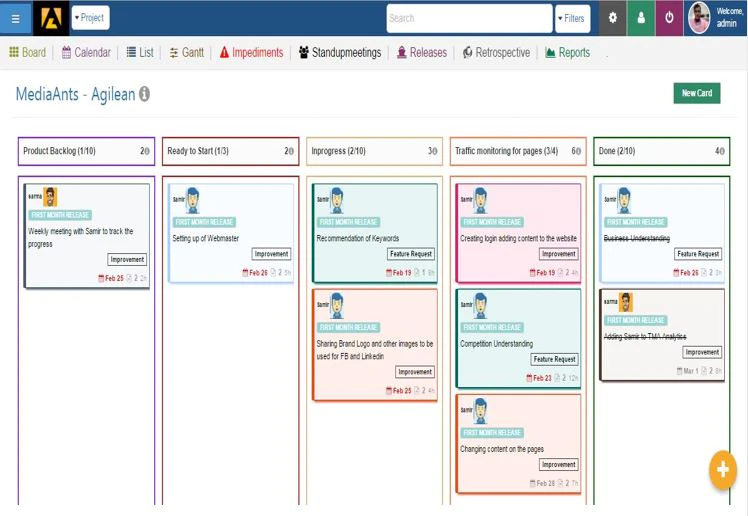
Task: Open the Setting up of Webmaster card
Action: click(231, 233)
